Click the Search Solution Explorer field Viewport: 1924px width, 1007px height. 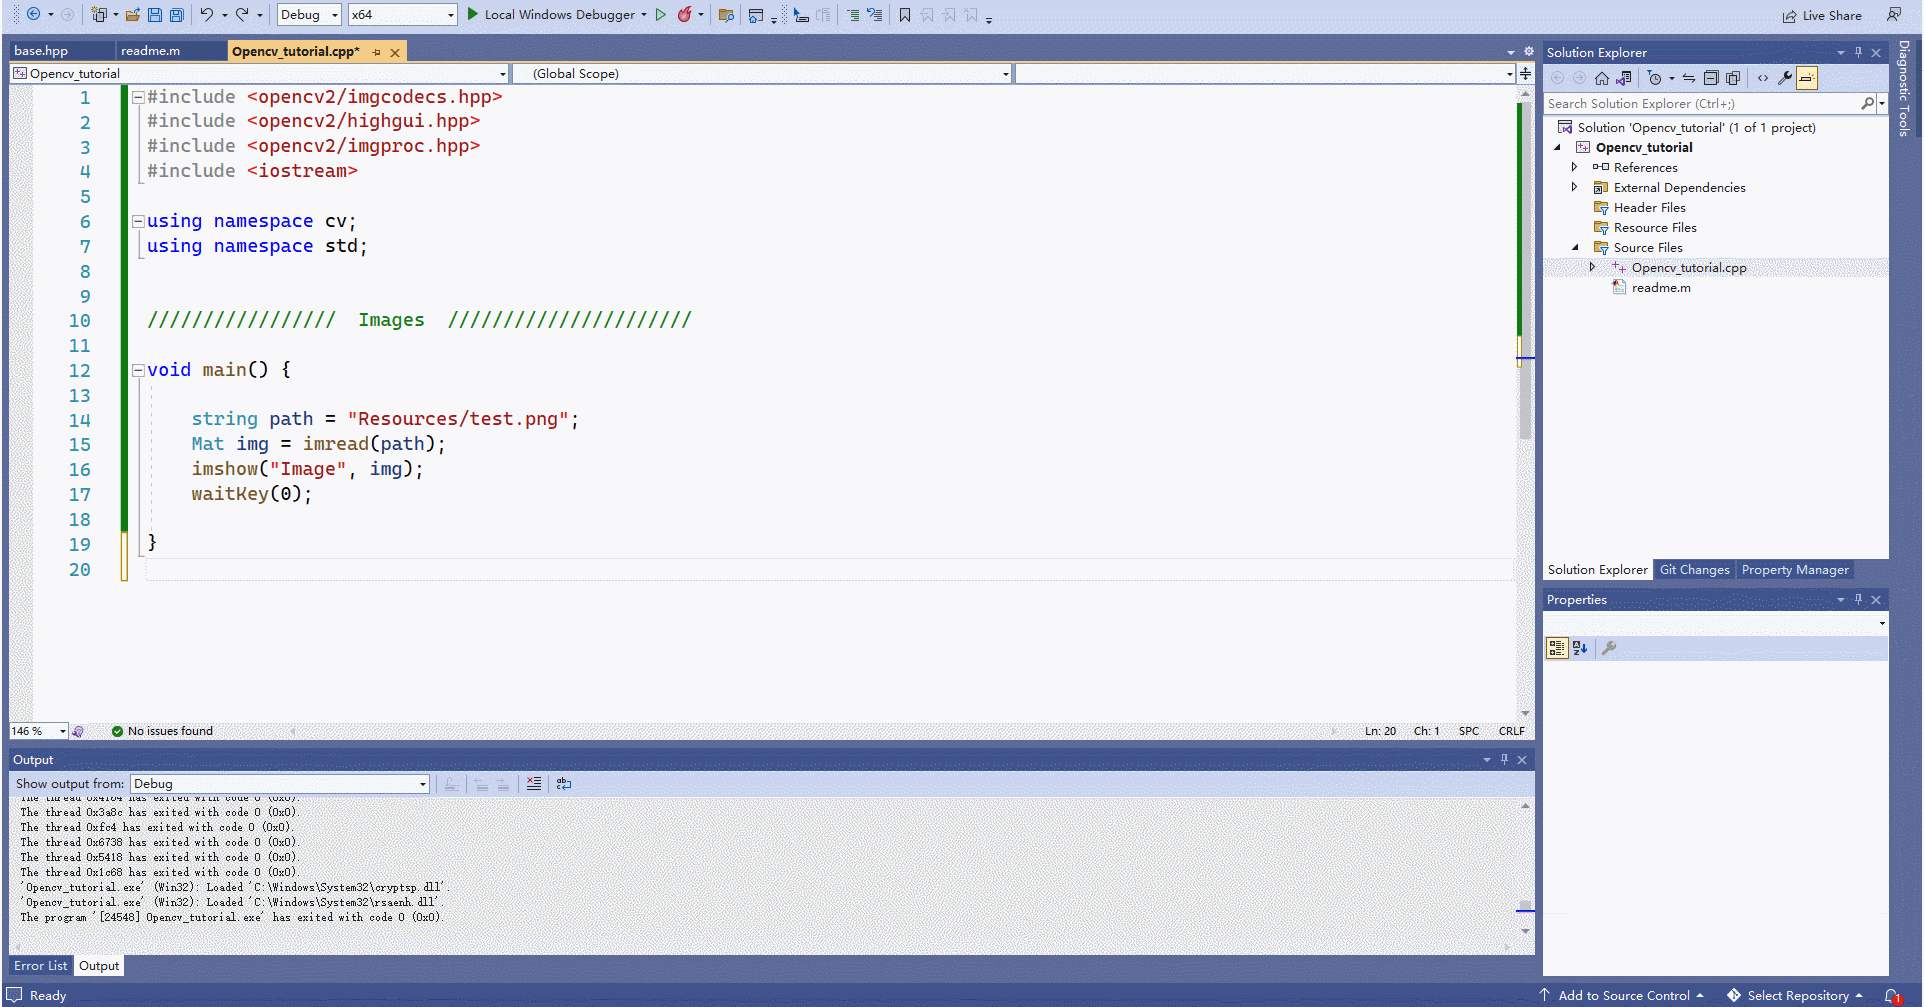coord(1701,103)
